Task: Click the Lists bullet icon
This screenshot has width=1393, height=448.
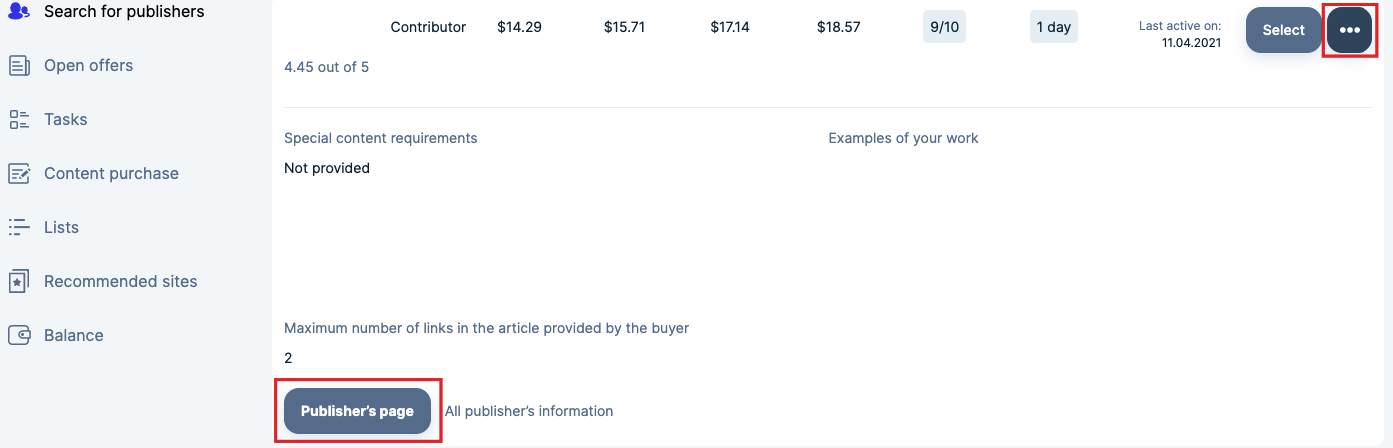Action: point(19,228)
